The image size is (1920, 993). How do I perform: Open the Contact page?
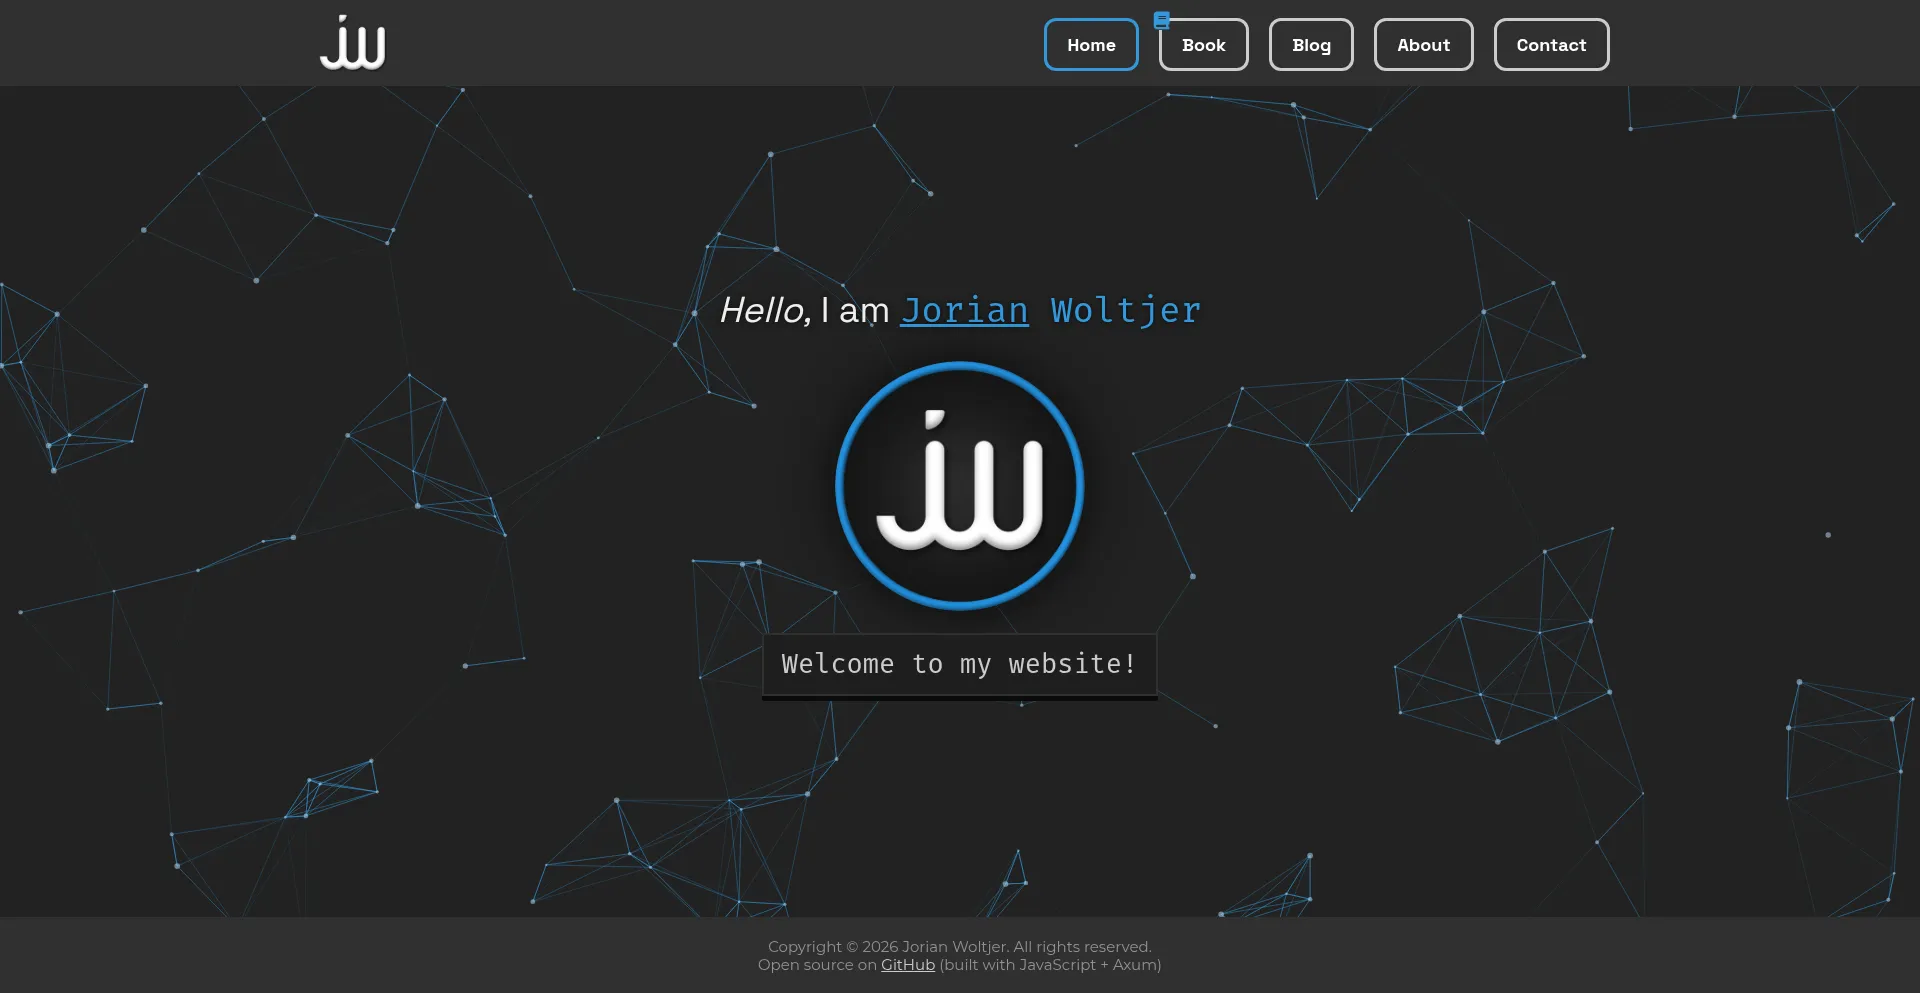(x=1551, y=45)
